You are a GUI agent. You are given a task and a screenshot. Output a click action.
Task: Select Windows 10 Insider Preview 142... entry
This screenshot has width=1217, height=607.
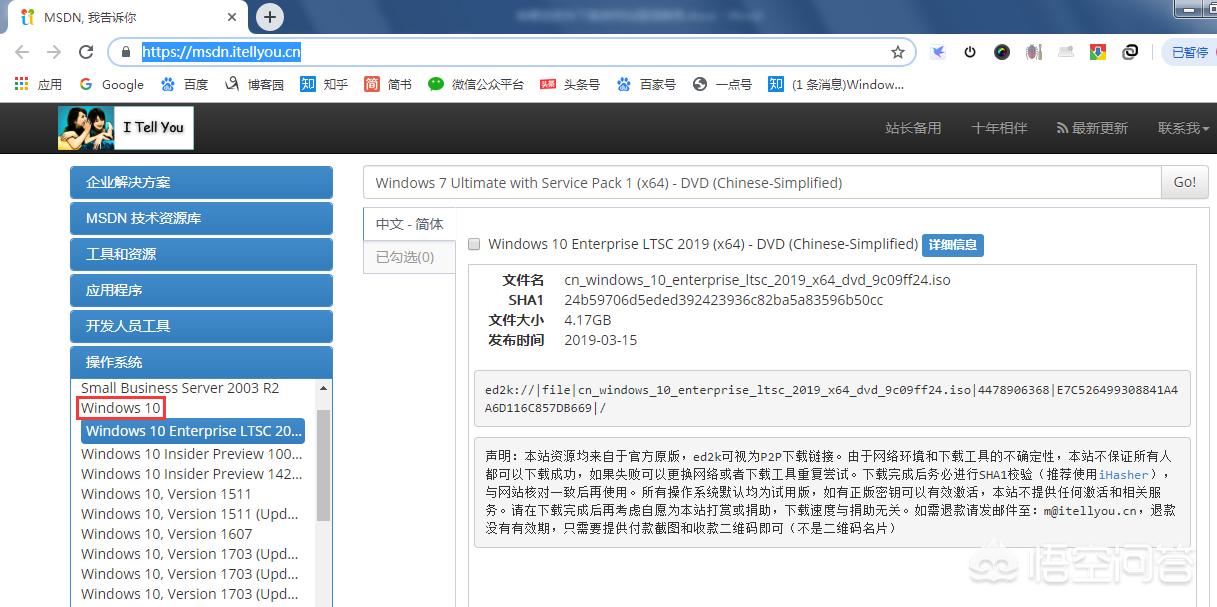[191, 474]
